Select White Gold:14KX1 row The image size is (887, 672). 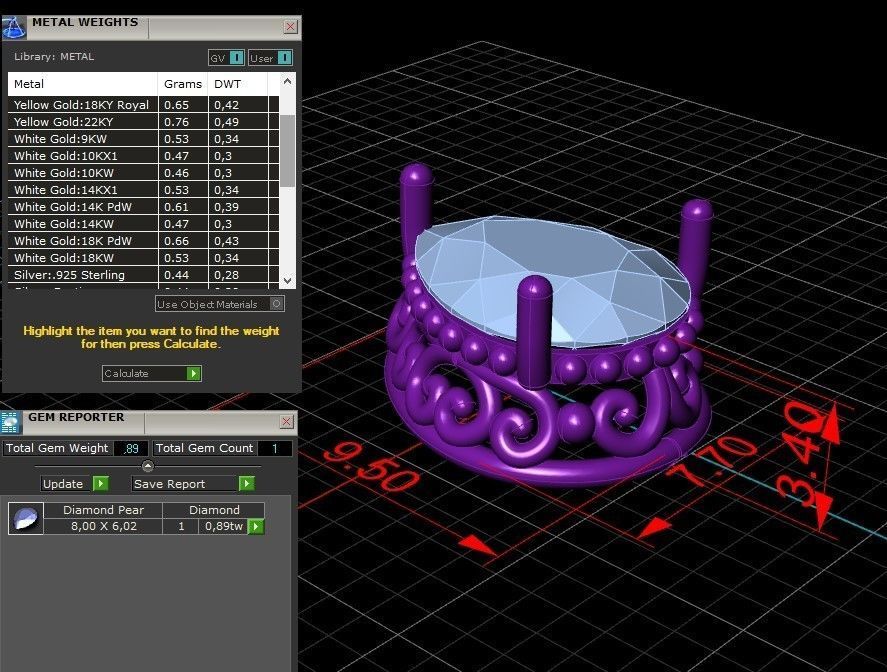click(144, 189)
